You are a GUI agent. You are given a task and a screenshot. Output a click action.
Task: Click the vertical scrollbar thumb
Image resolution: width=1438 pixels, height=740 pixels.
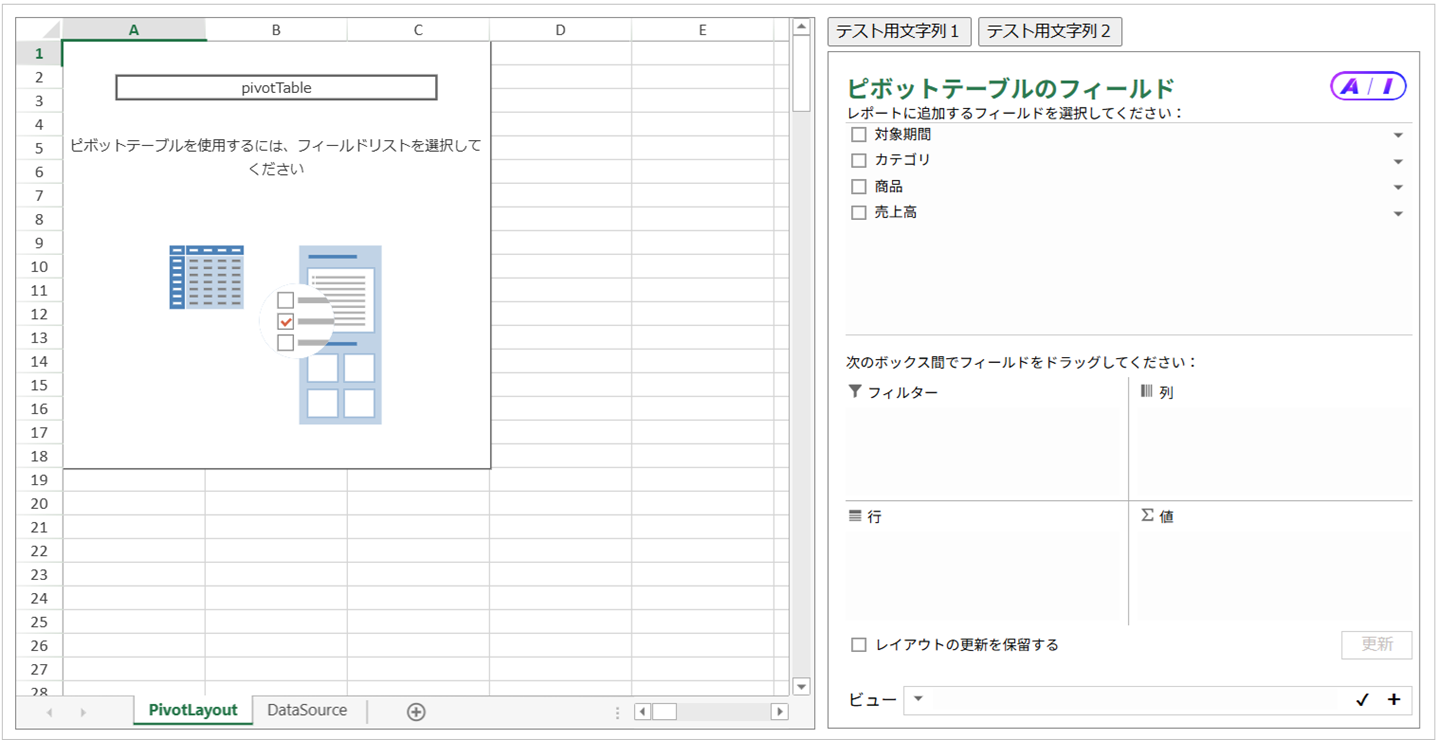[801, 75]
